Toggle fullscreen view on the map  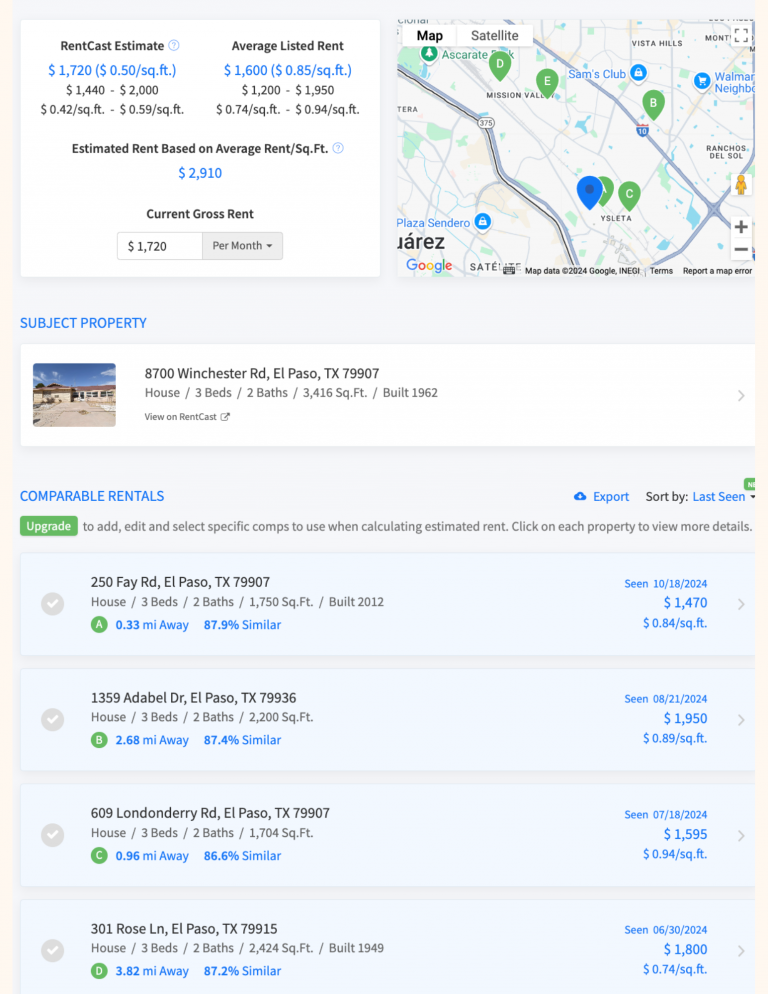coord(740,36)
